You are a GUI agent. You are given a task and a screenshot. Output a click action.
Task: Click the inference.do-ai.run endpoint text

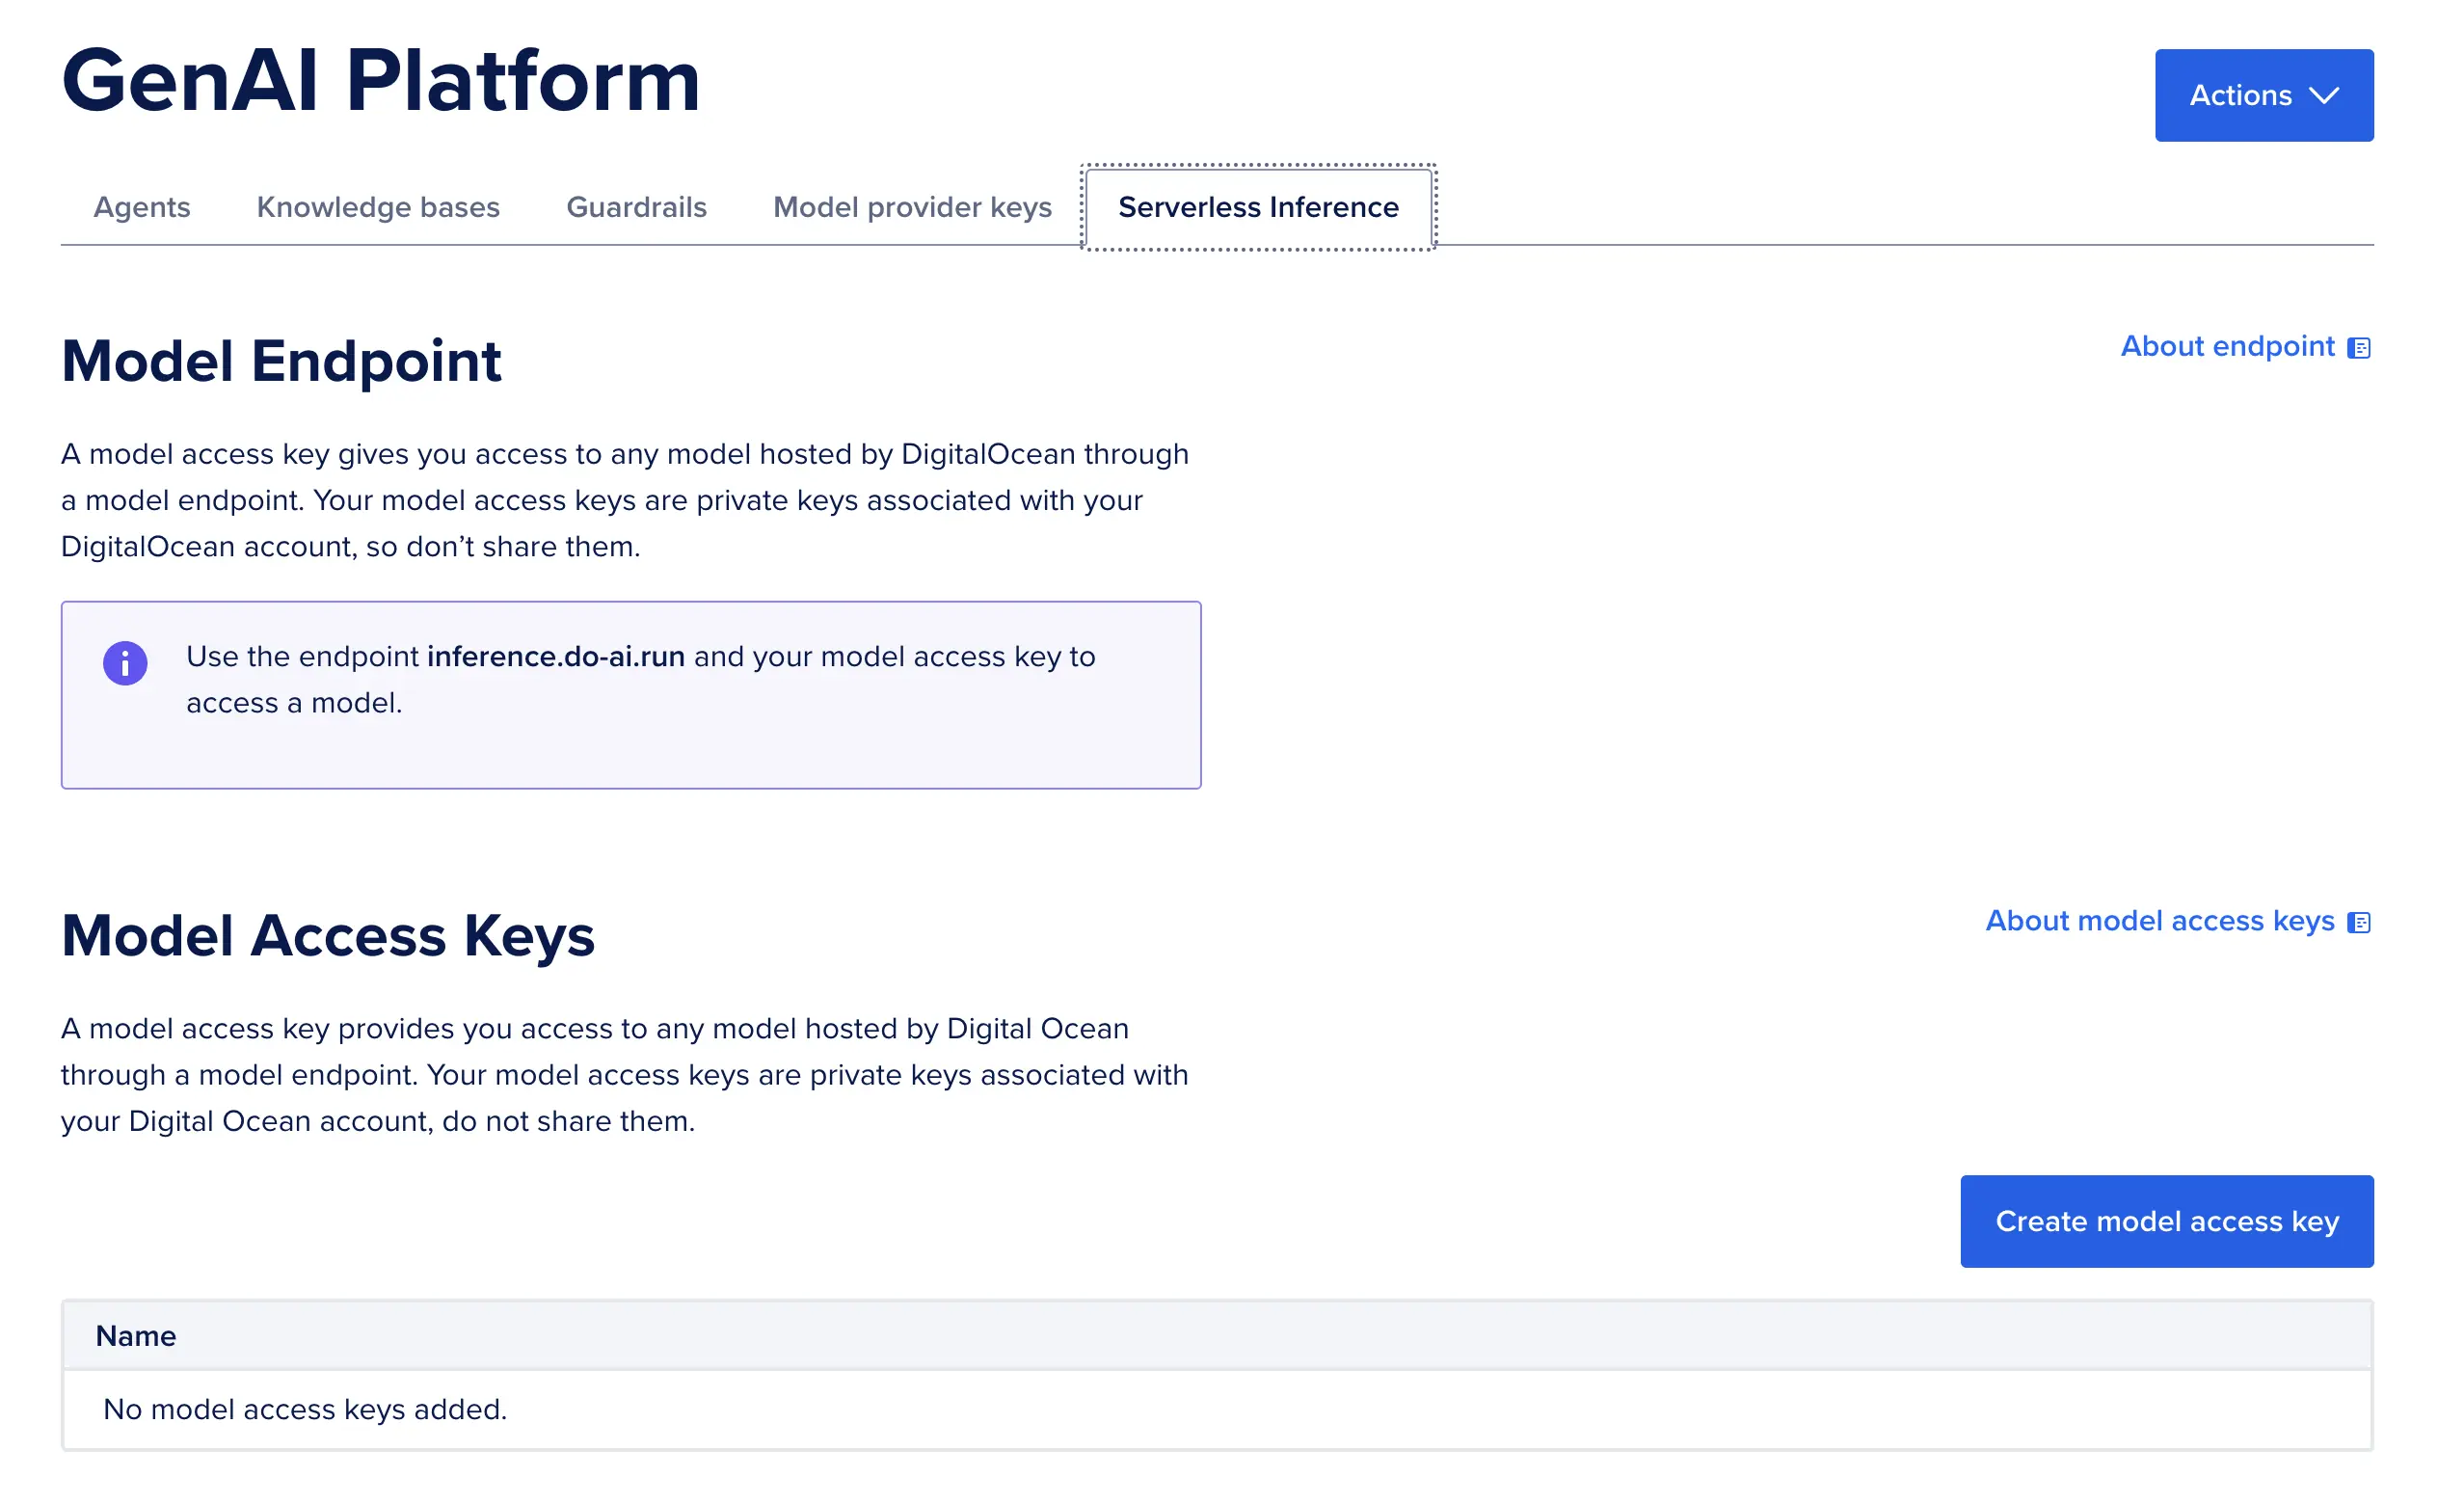coord(556,657)
